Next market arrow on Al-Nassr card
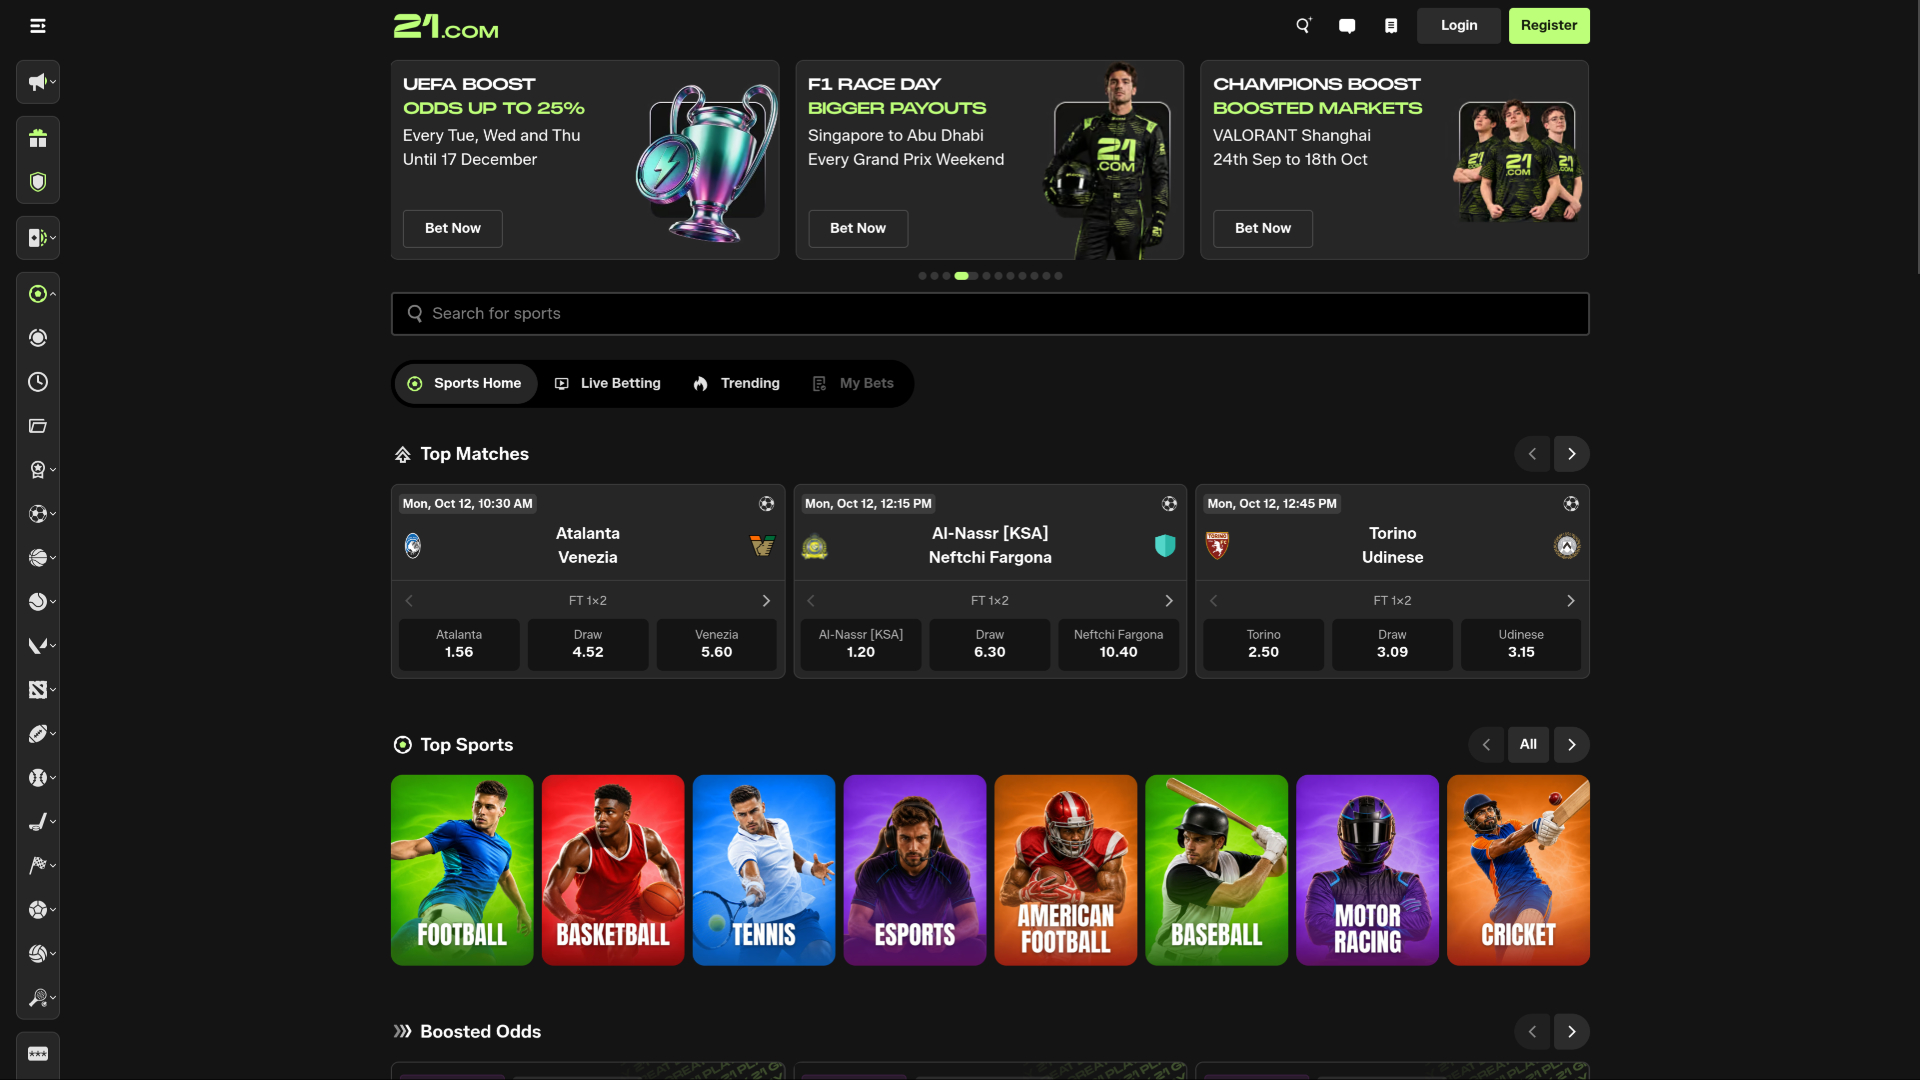The width and height of the screenshot is (1920, 1080). [x=1169, y=601]
